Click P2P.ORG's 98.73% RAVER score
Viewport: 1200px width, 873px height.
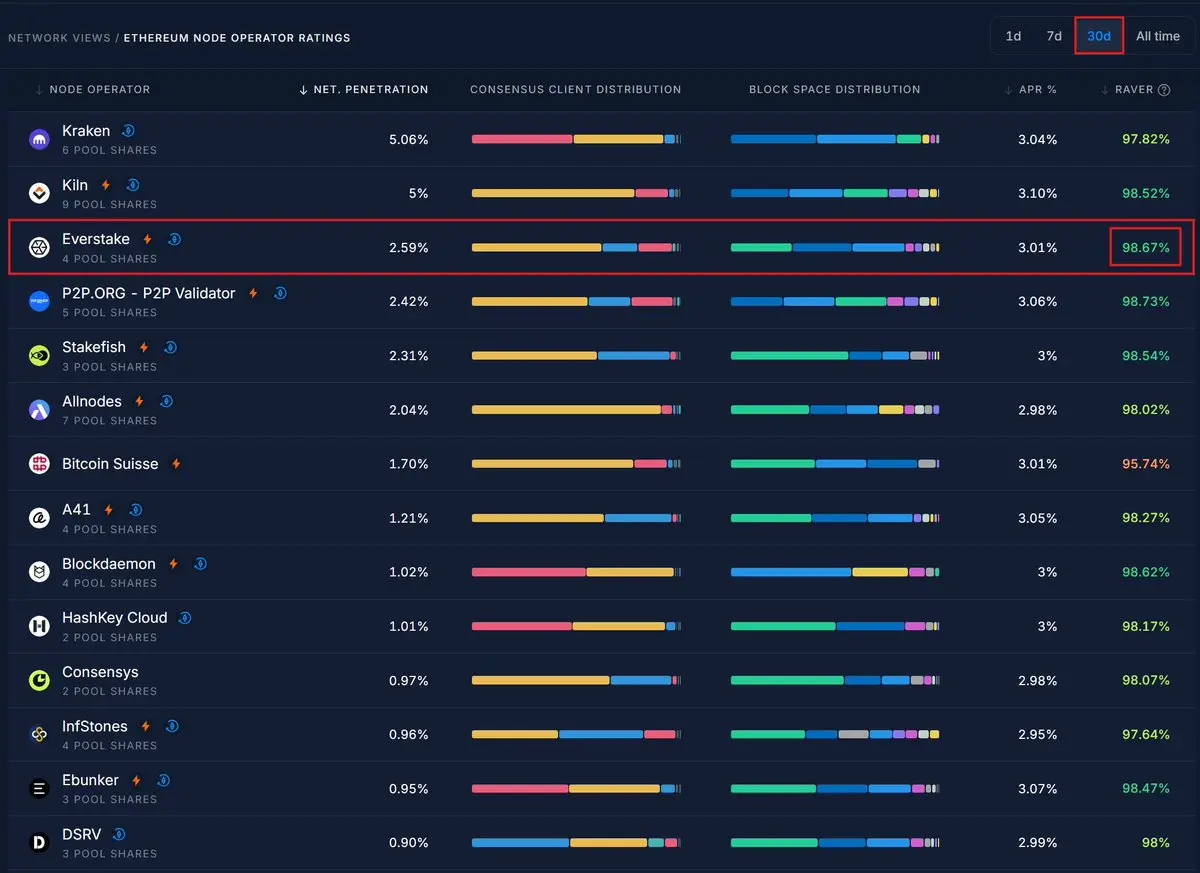[x=1146, y=301]
